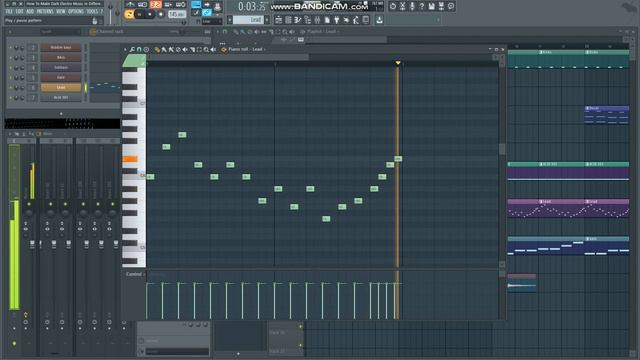Open piano roll options menu arrow

[x=125, y=49]
